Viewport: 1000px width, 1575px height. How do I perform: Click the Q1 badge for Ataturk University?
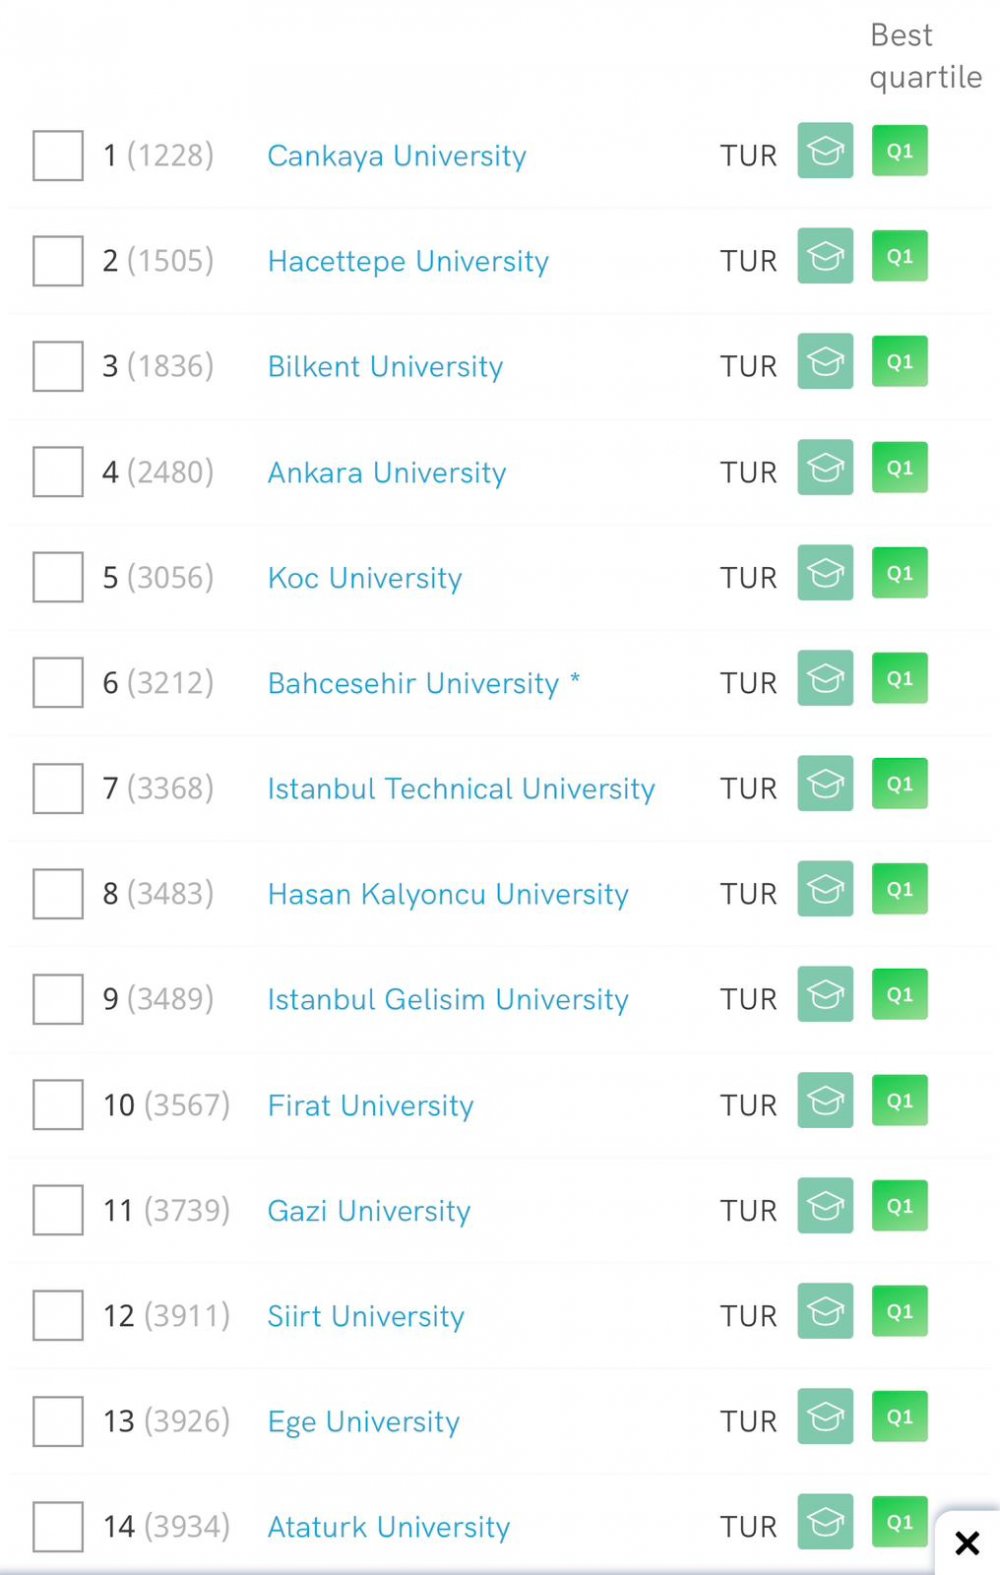tap(900, 1522)
